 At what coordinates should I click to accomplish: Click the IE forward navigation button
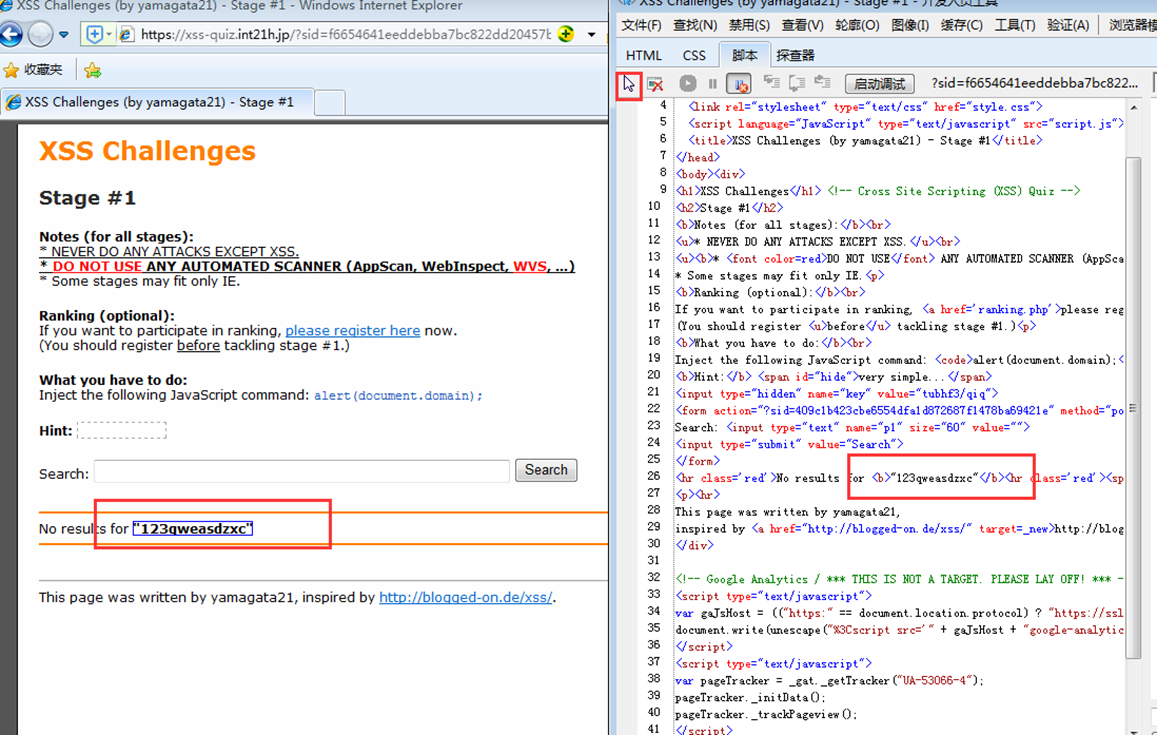(40, 34)
